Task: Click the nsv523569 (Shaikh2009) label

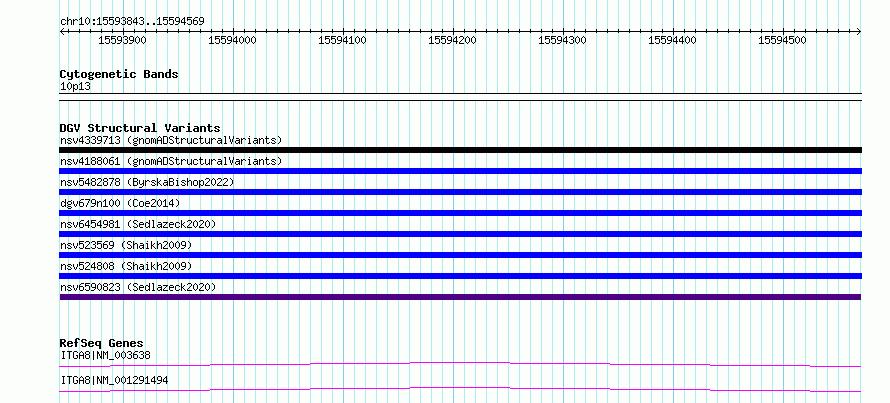Action: (x=126, y=245)
